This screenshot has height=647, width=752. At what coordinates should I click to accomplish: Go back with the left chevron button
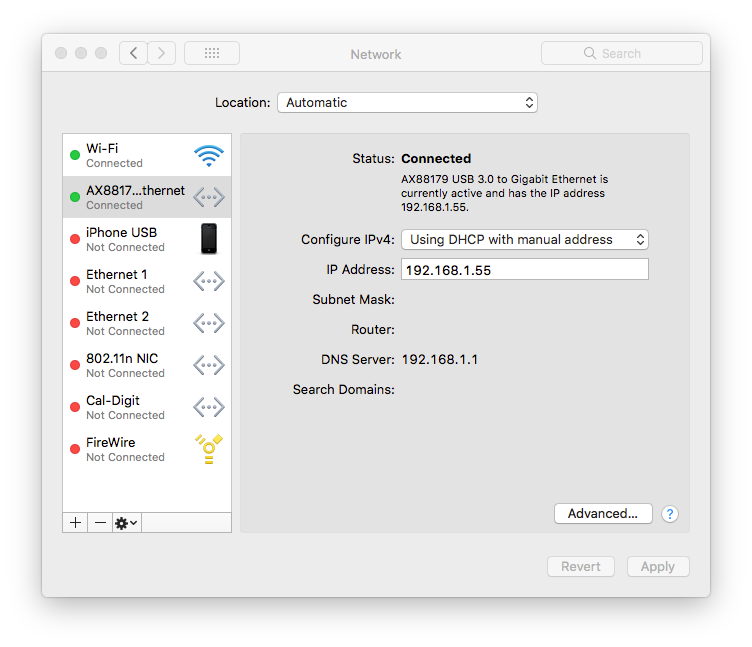133,53
